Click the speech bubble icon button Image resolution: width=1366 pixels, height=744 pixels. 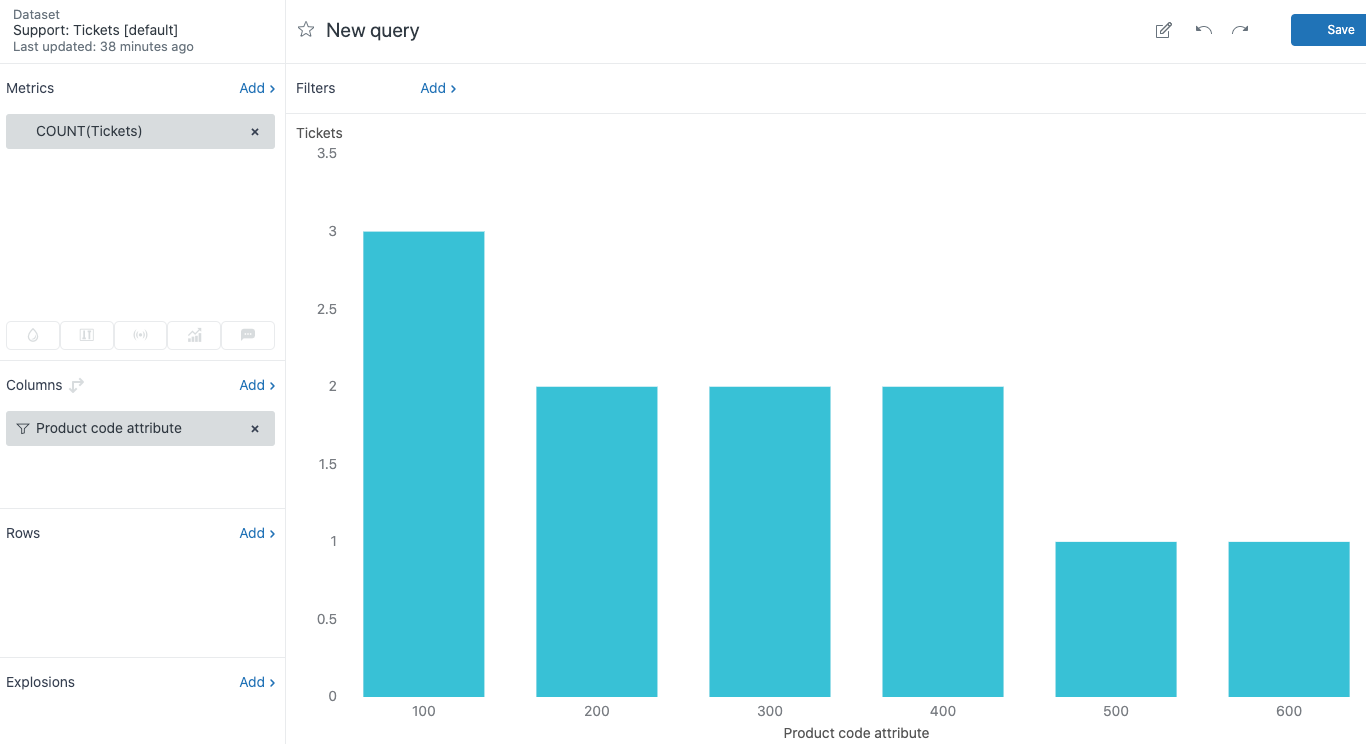pos(248,335)
